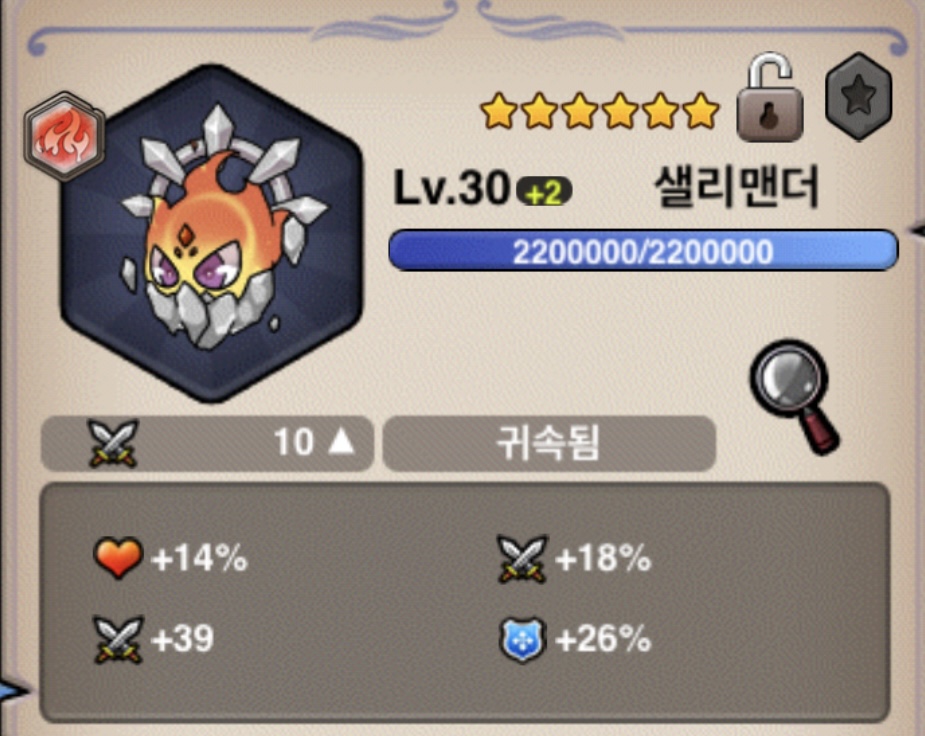The width and height of the screenshot is (925, 736).
Task: Click the green +2 level bonus badge
Action: click(544, 192)
